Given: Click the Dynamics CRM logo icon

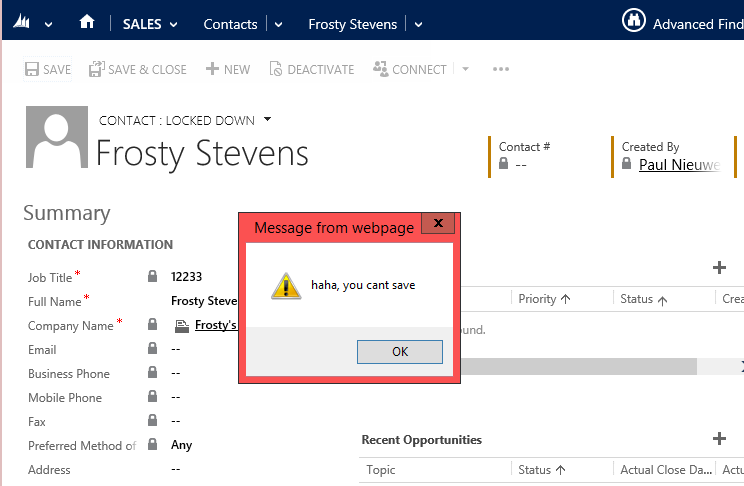Looking at the screenshot, I should click(x=22, y=23).
